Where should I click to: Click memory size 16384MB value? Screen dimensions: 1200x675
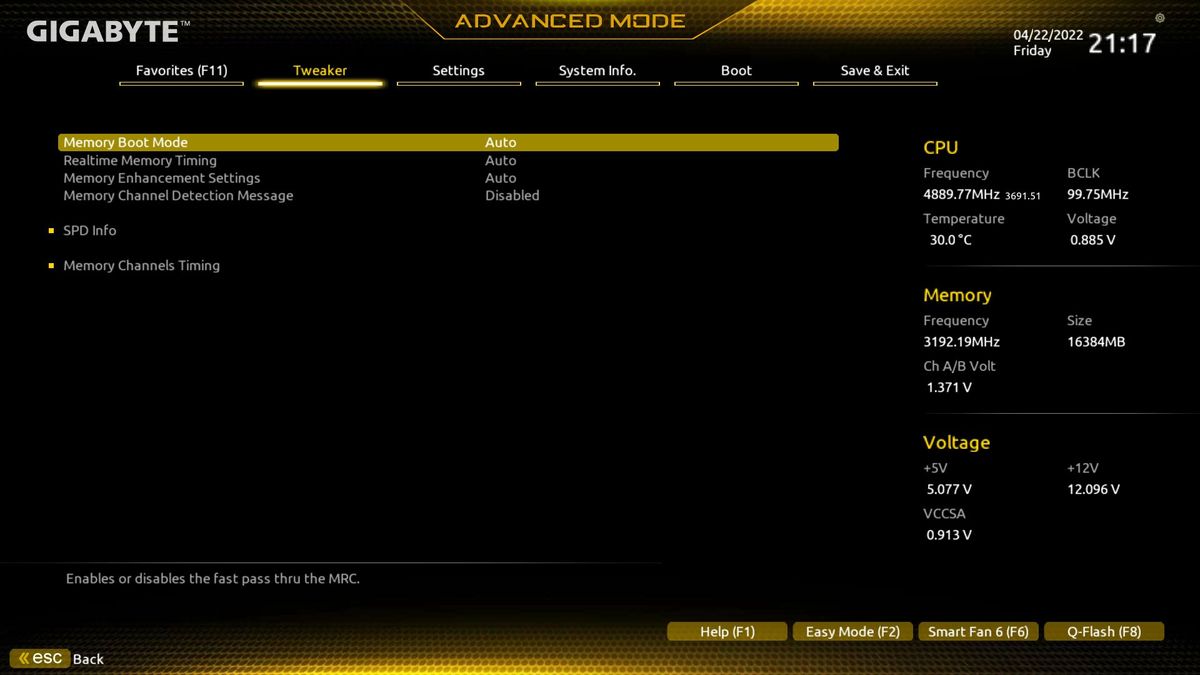pyautogui.click(x=1096, y=342)
